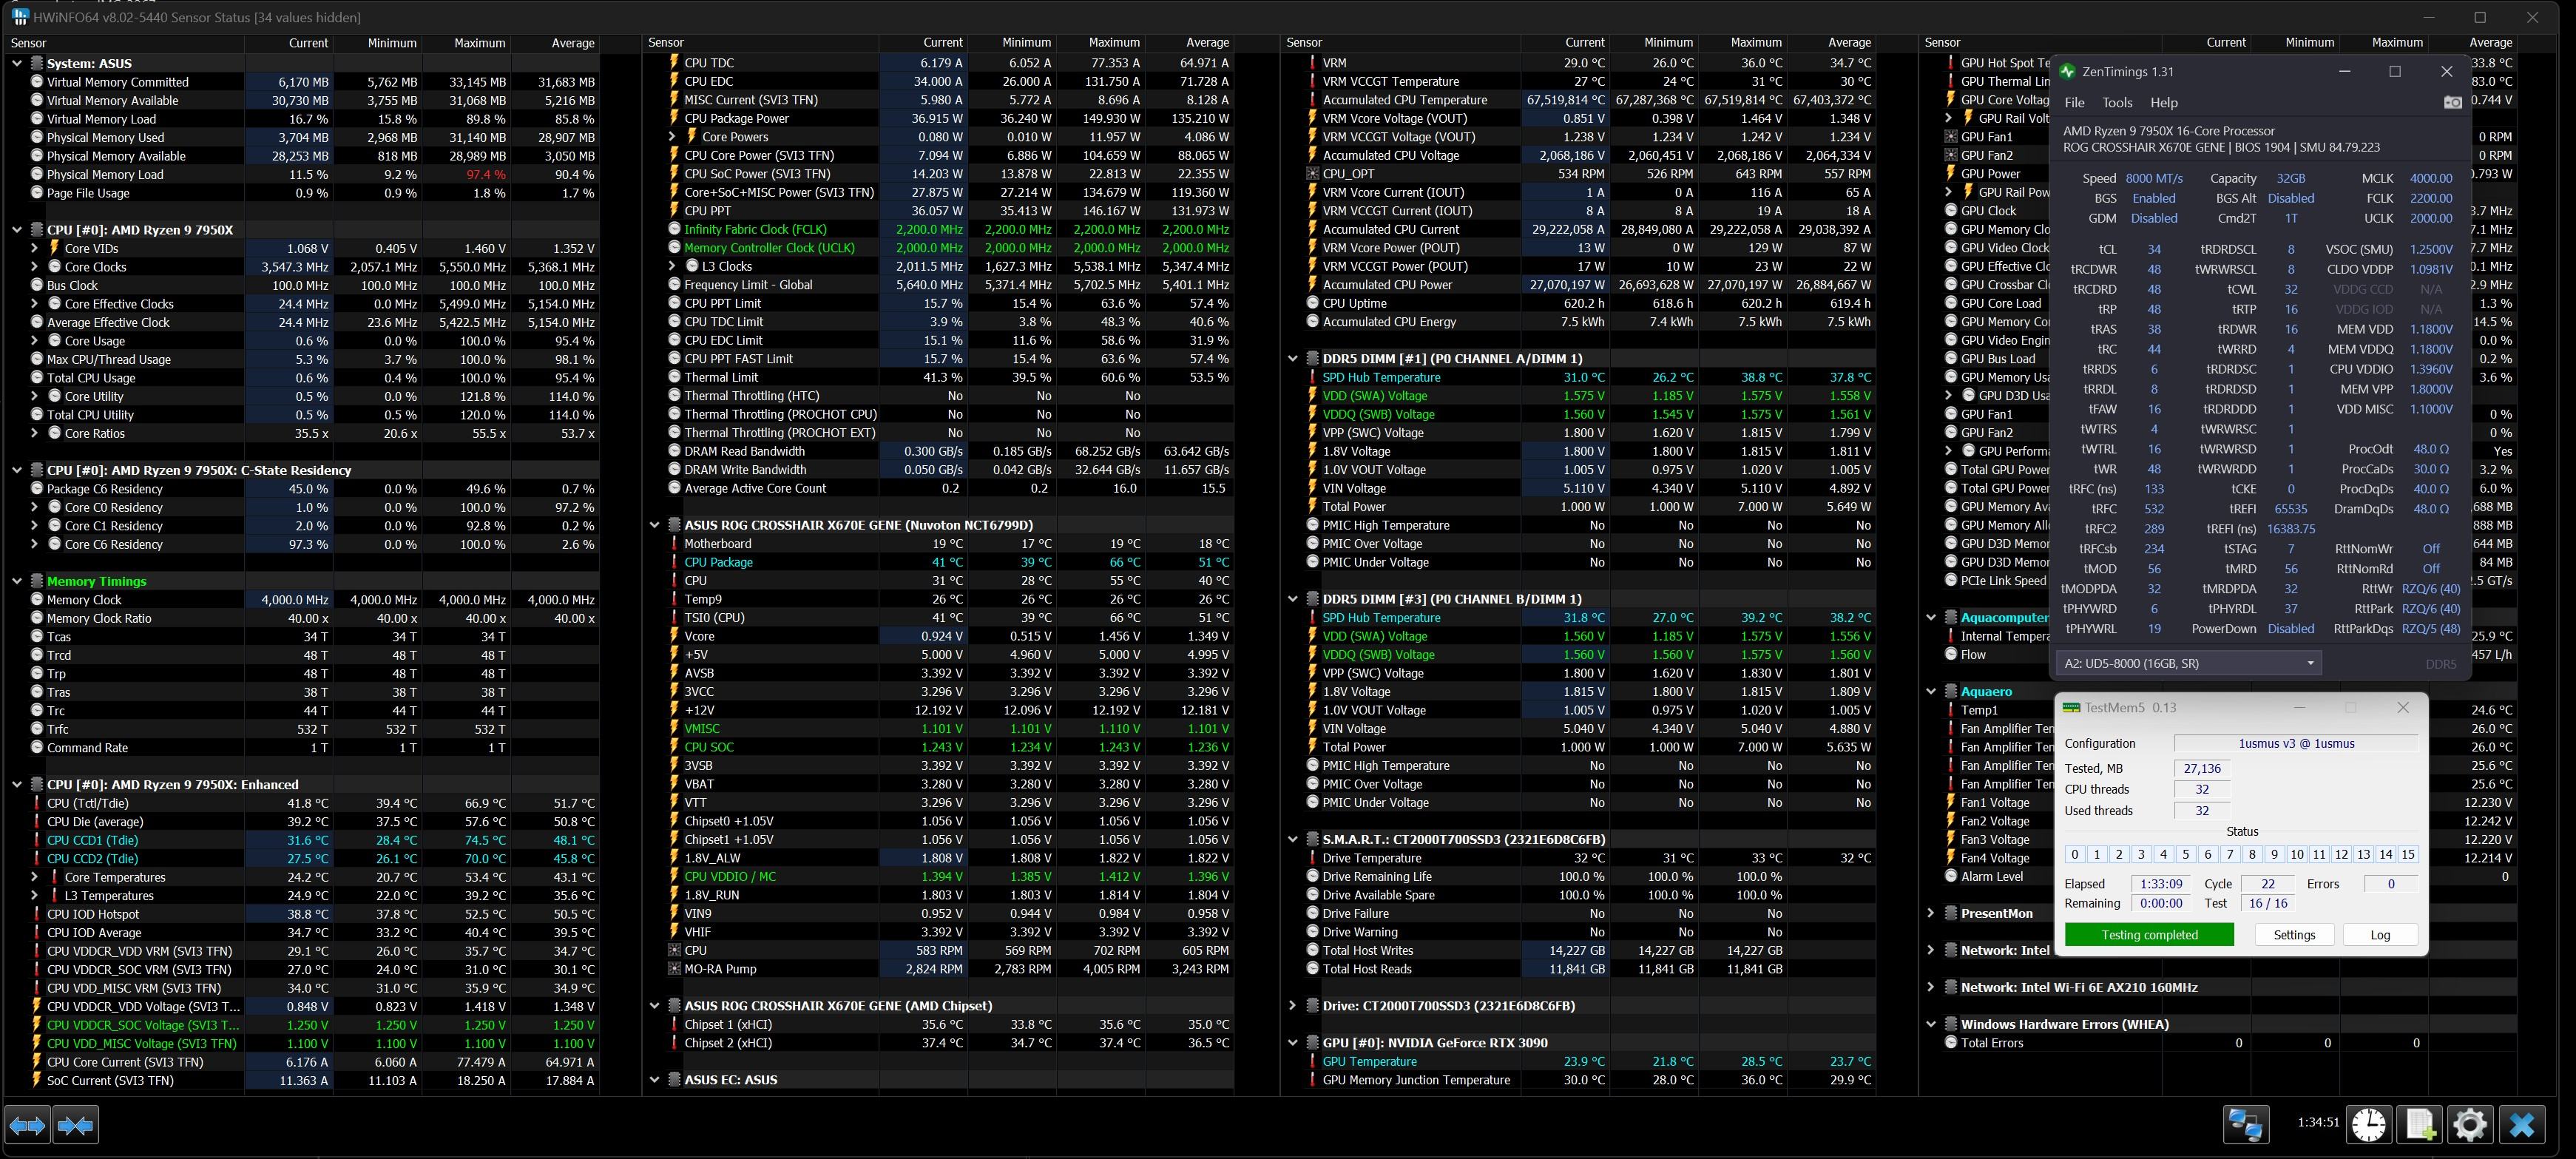Collapse the GPU RTX 3090 group
This screenshot has width=2576, height=1159.
[x=1293, y=1043]
